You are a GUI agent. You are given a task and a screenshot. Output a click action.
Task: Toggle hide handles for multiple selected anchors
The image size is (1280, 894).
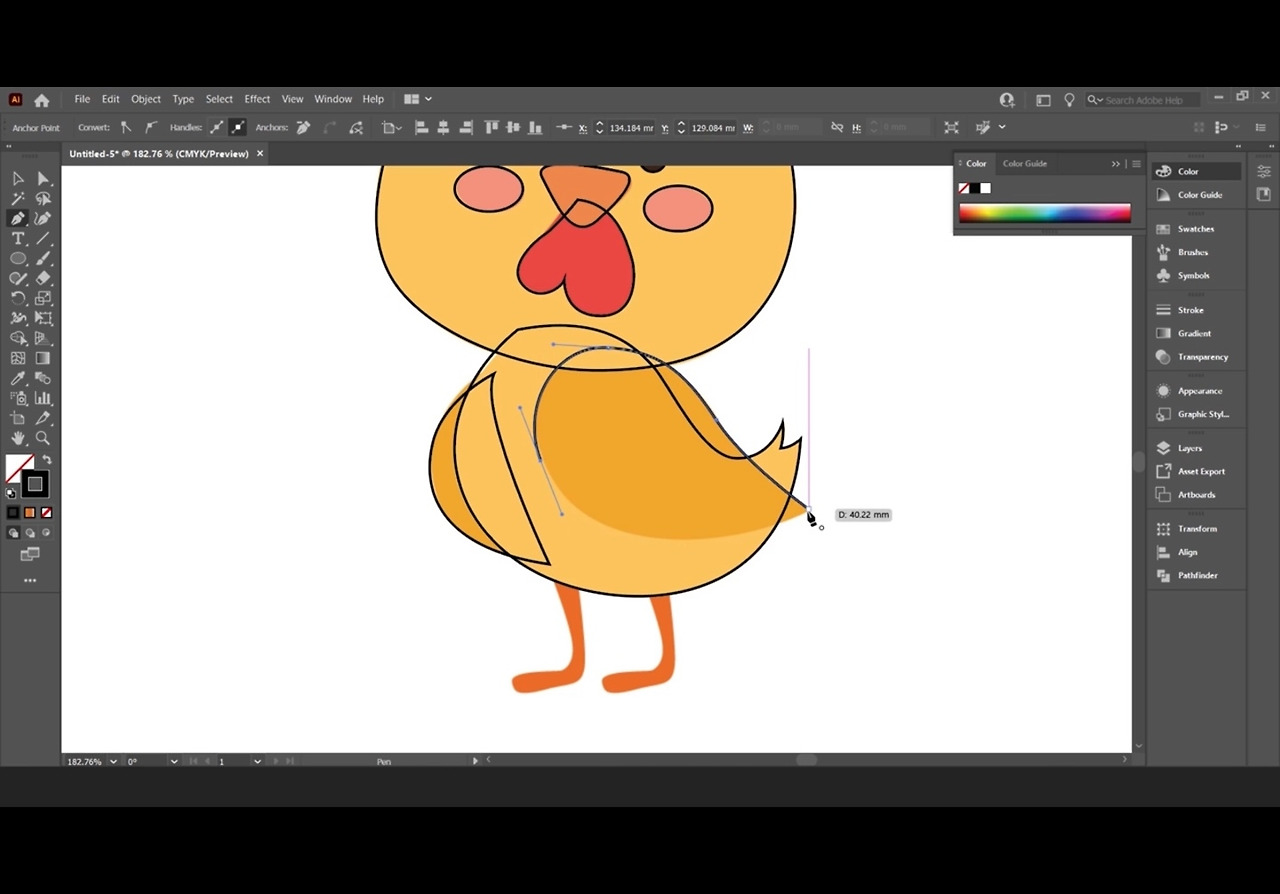[x=238, y=127]
